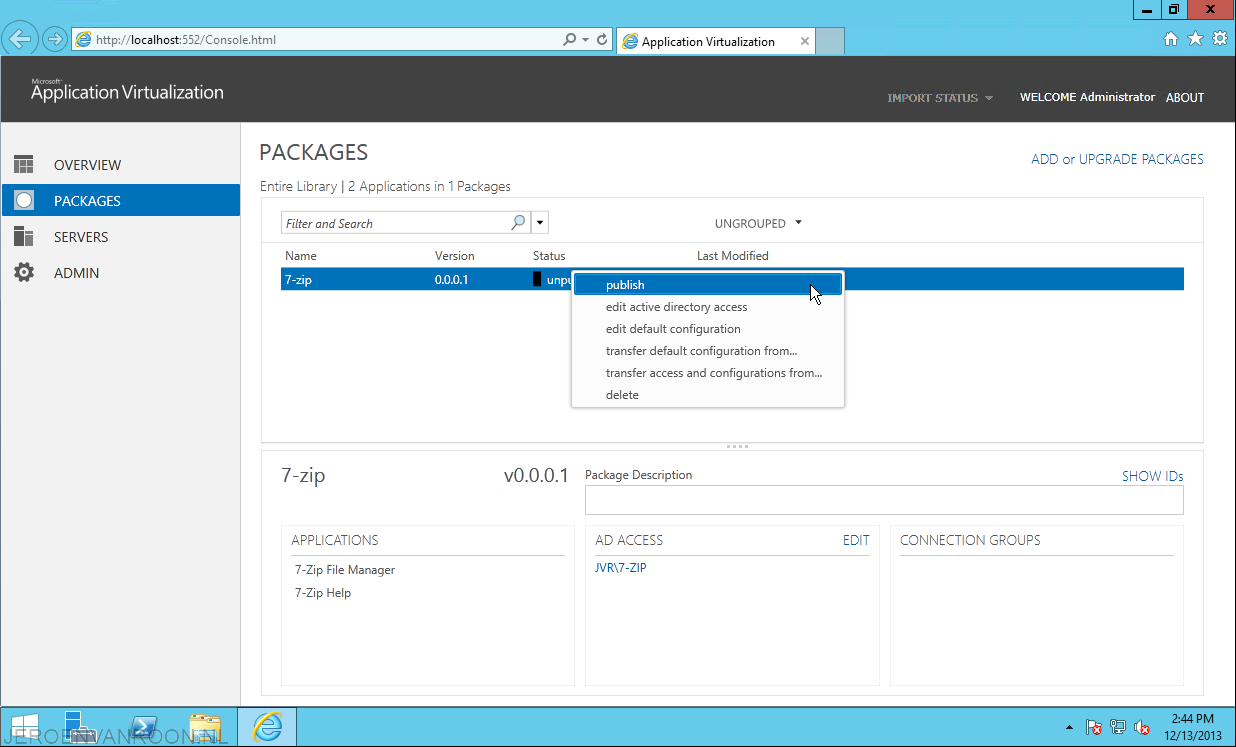Open volume speaker tray icon
The height and width of the screenshot is (747, 1236).
tap(1142, 727)
